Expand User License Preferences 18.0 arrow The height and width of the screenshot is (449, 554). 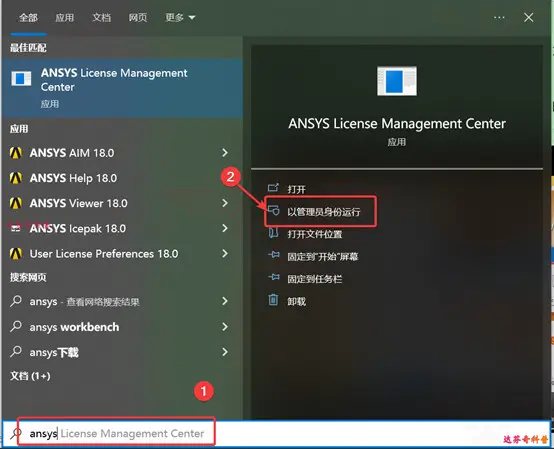click(225, 253)
